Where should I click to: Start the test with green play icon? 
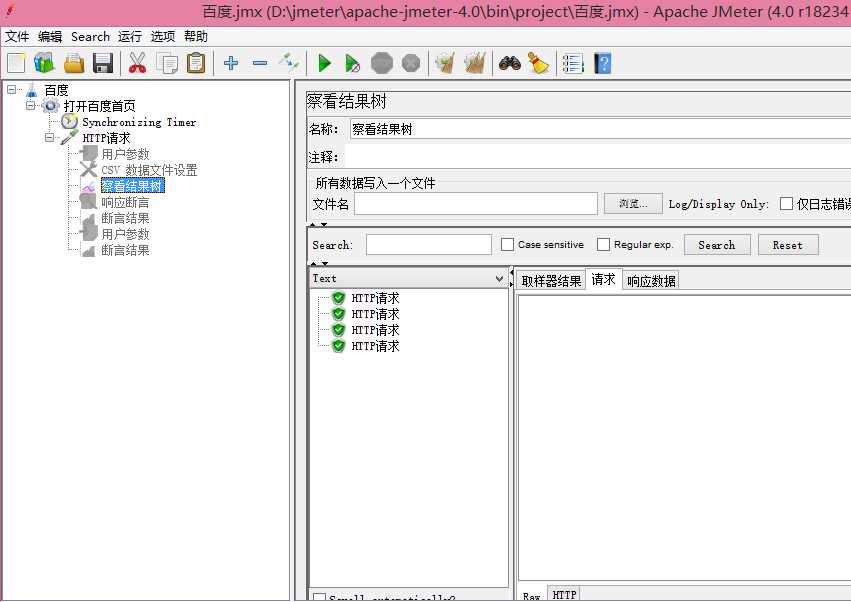point(325,64)
